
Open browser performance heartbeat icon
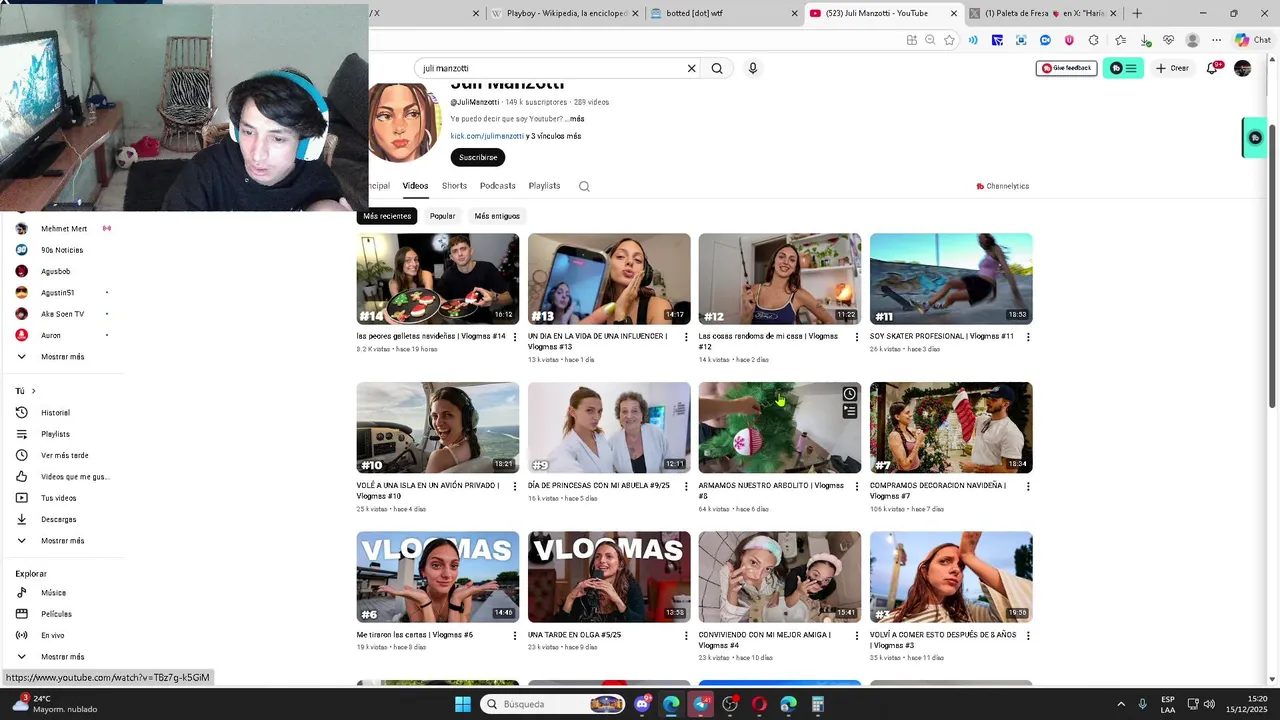click(1168, 40)
